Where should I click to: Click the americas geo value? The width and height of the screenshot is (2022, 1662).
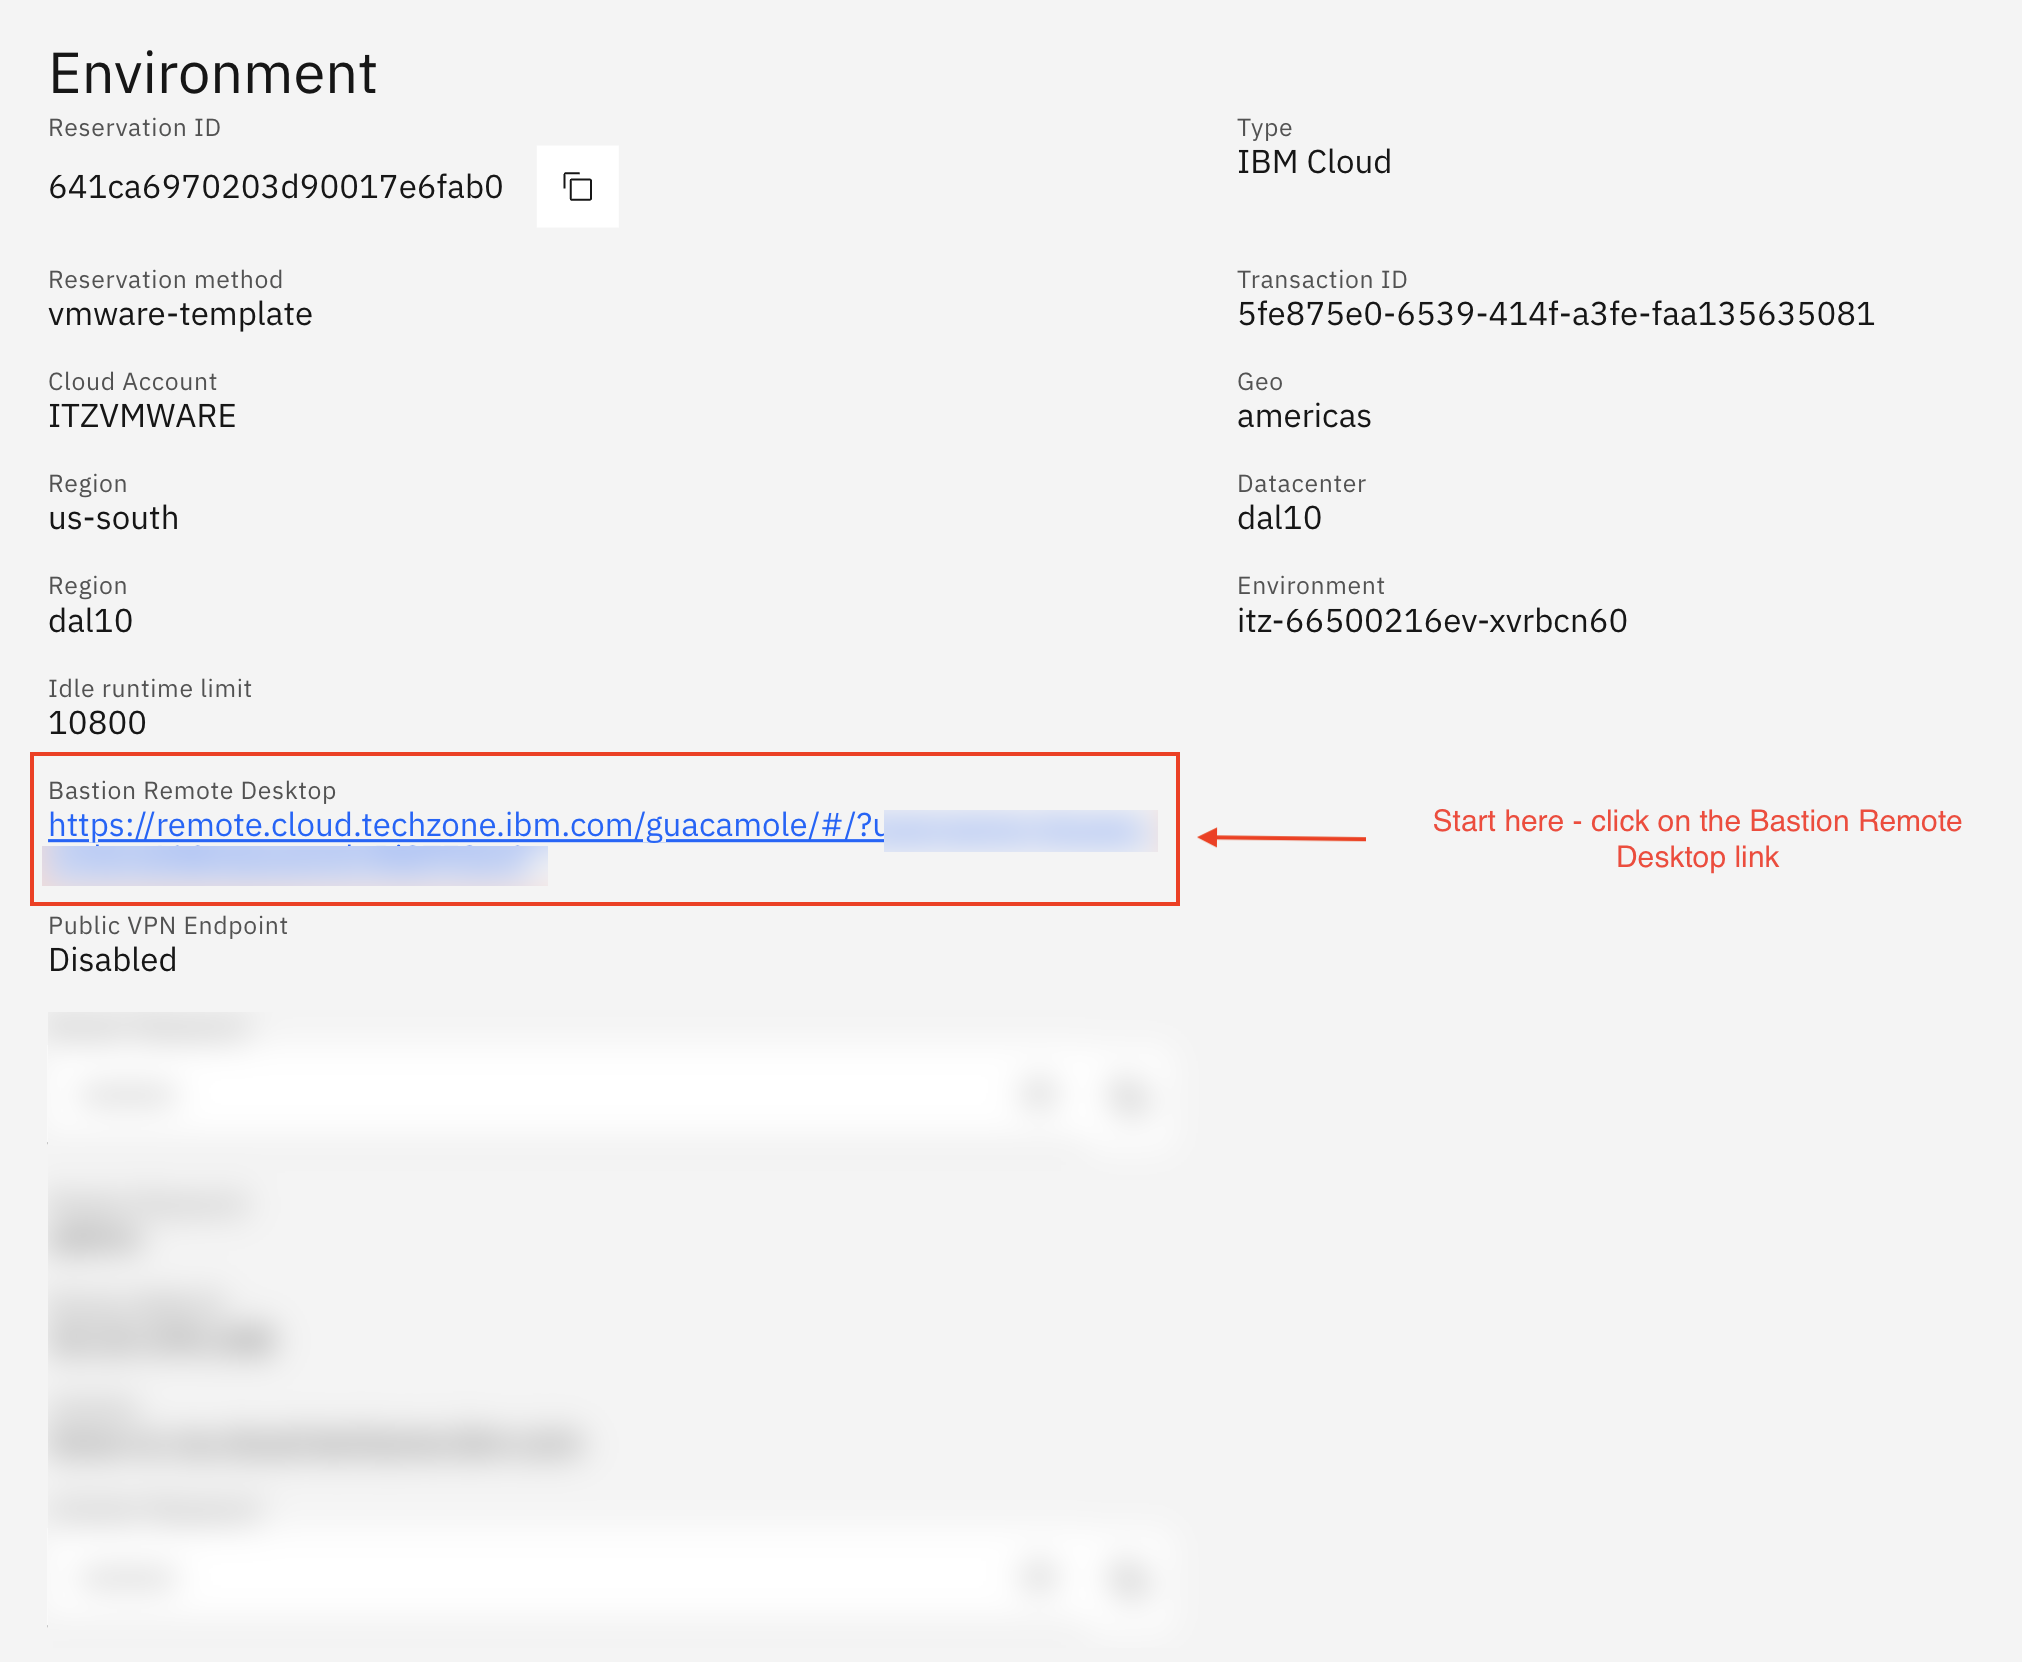(x=1304, y=416)
